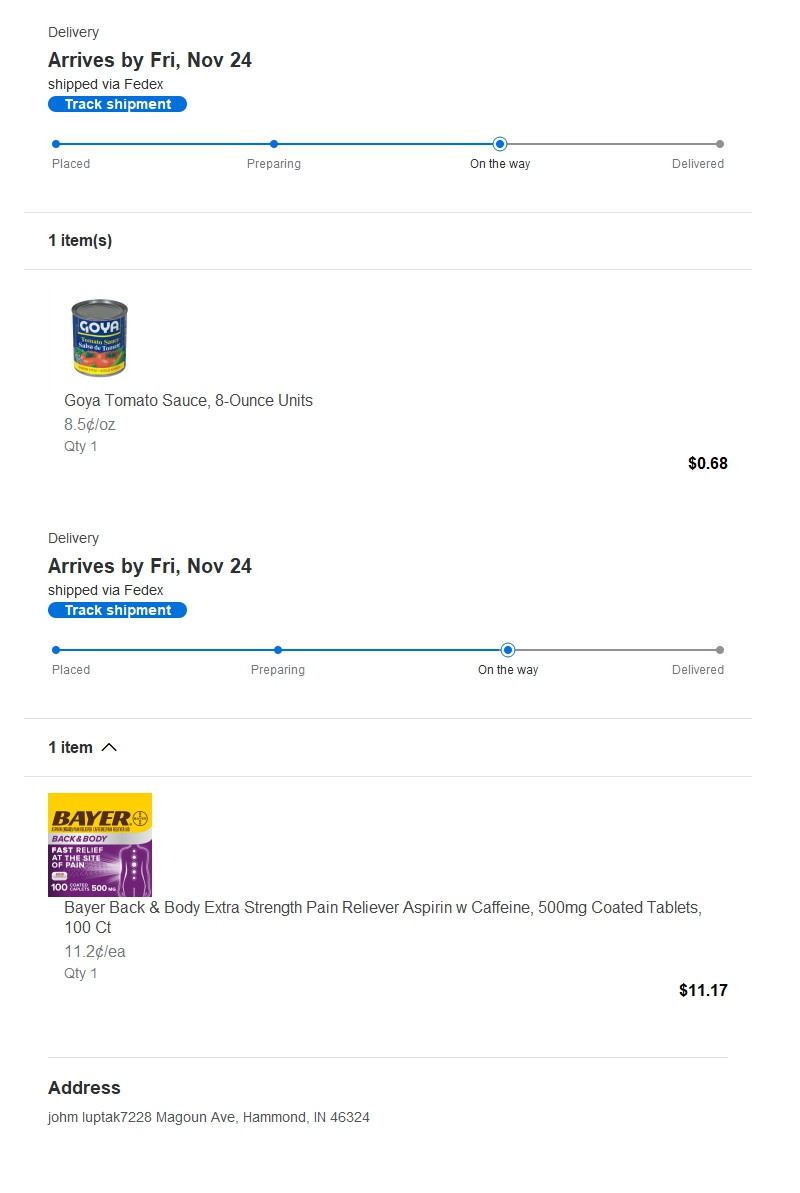
Task: Click second shipment's Delivered end dot
Action: [720, 650]
